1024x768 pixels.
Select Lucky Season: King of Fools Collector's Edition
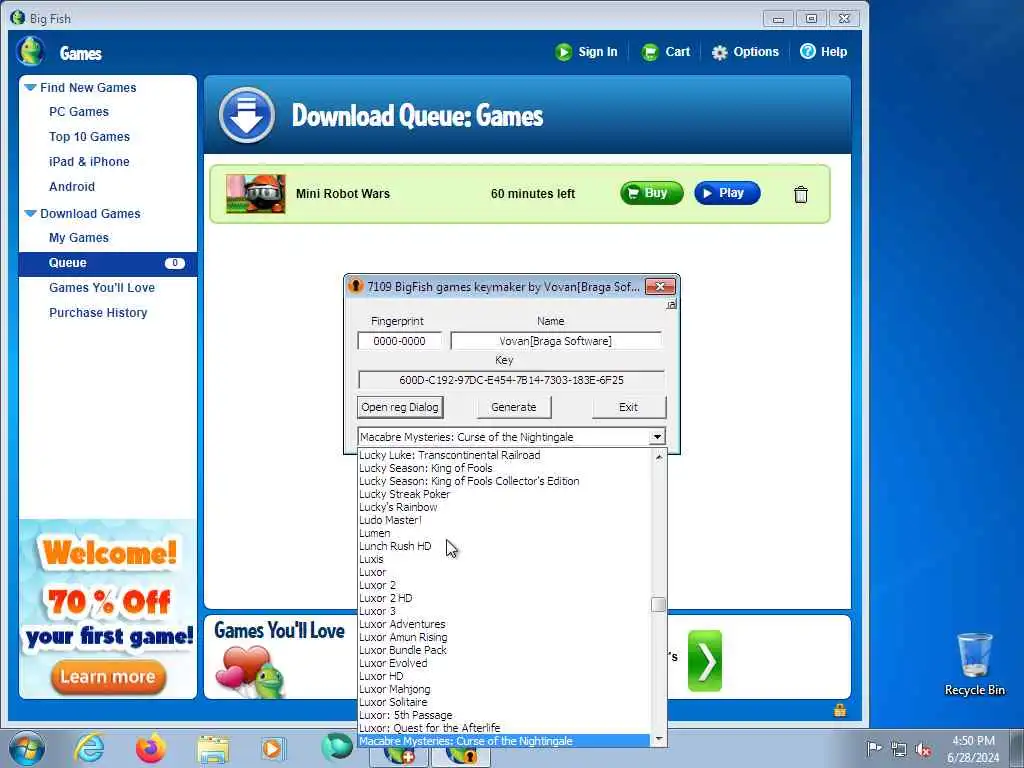504,481
